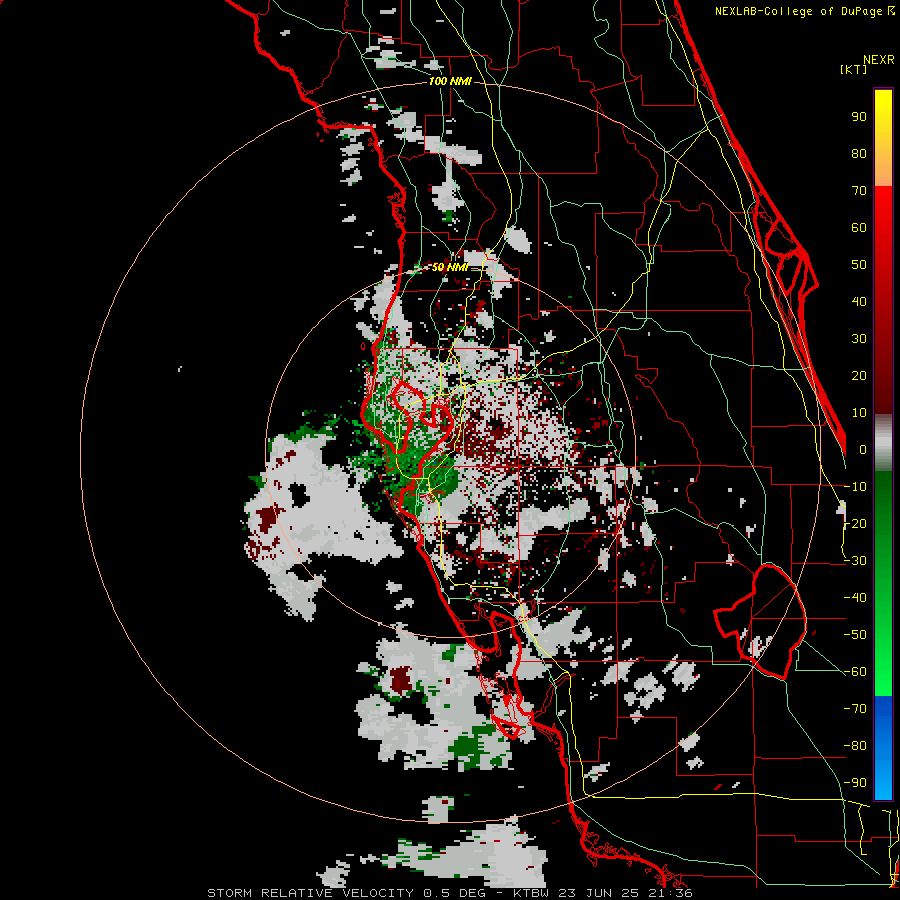The image size is (900, 900).
Task: Pick the bright green colorbar segment near -60
Action: (x=883, y=672)
